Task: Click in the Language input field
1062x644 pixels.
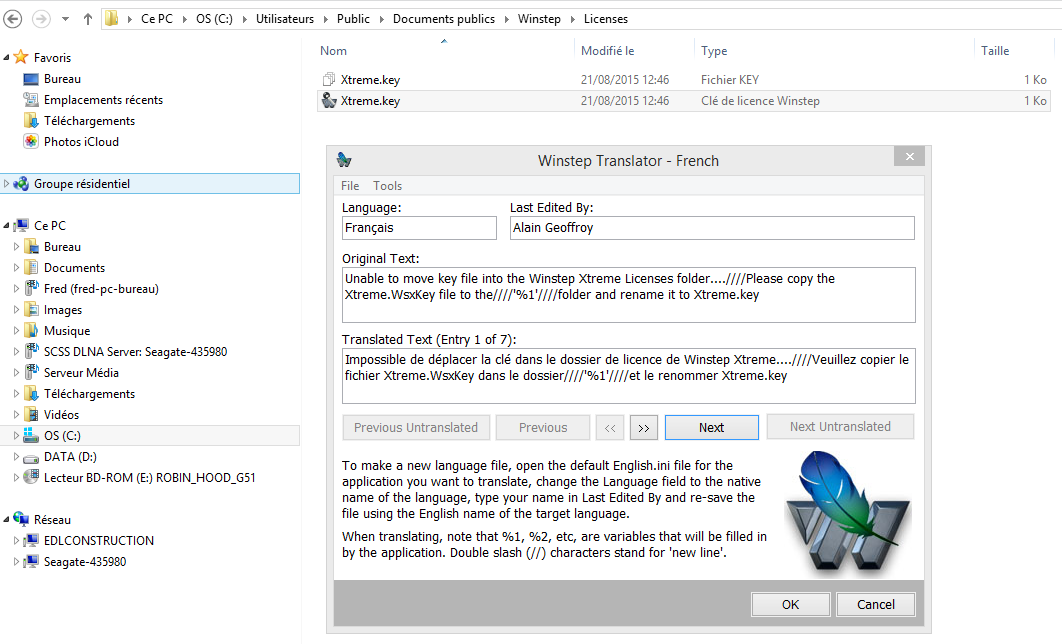Action: [418, 228]
